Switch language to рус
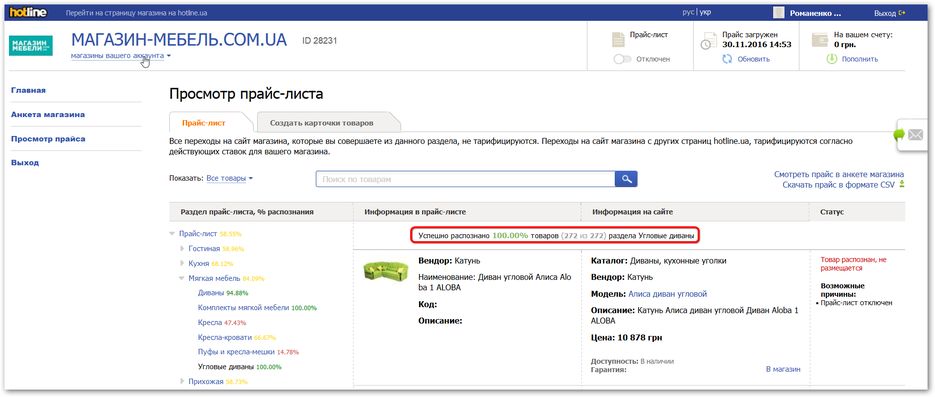Screen dimensions: 935x397 (x=688, y=13)
